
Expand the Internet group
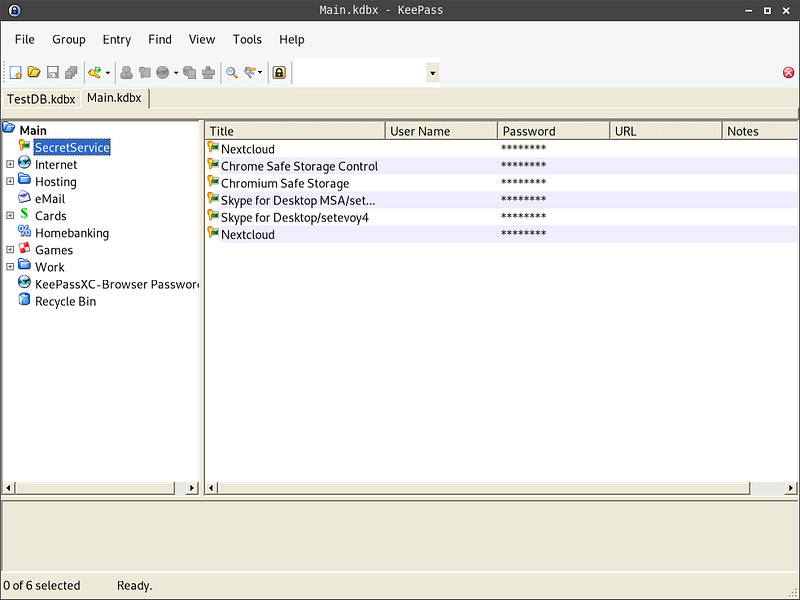click(x=10, y=164)
